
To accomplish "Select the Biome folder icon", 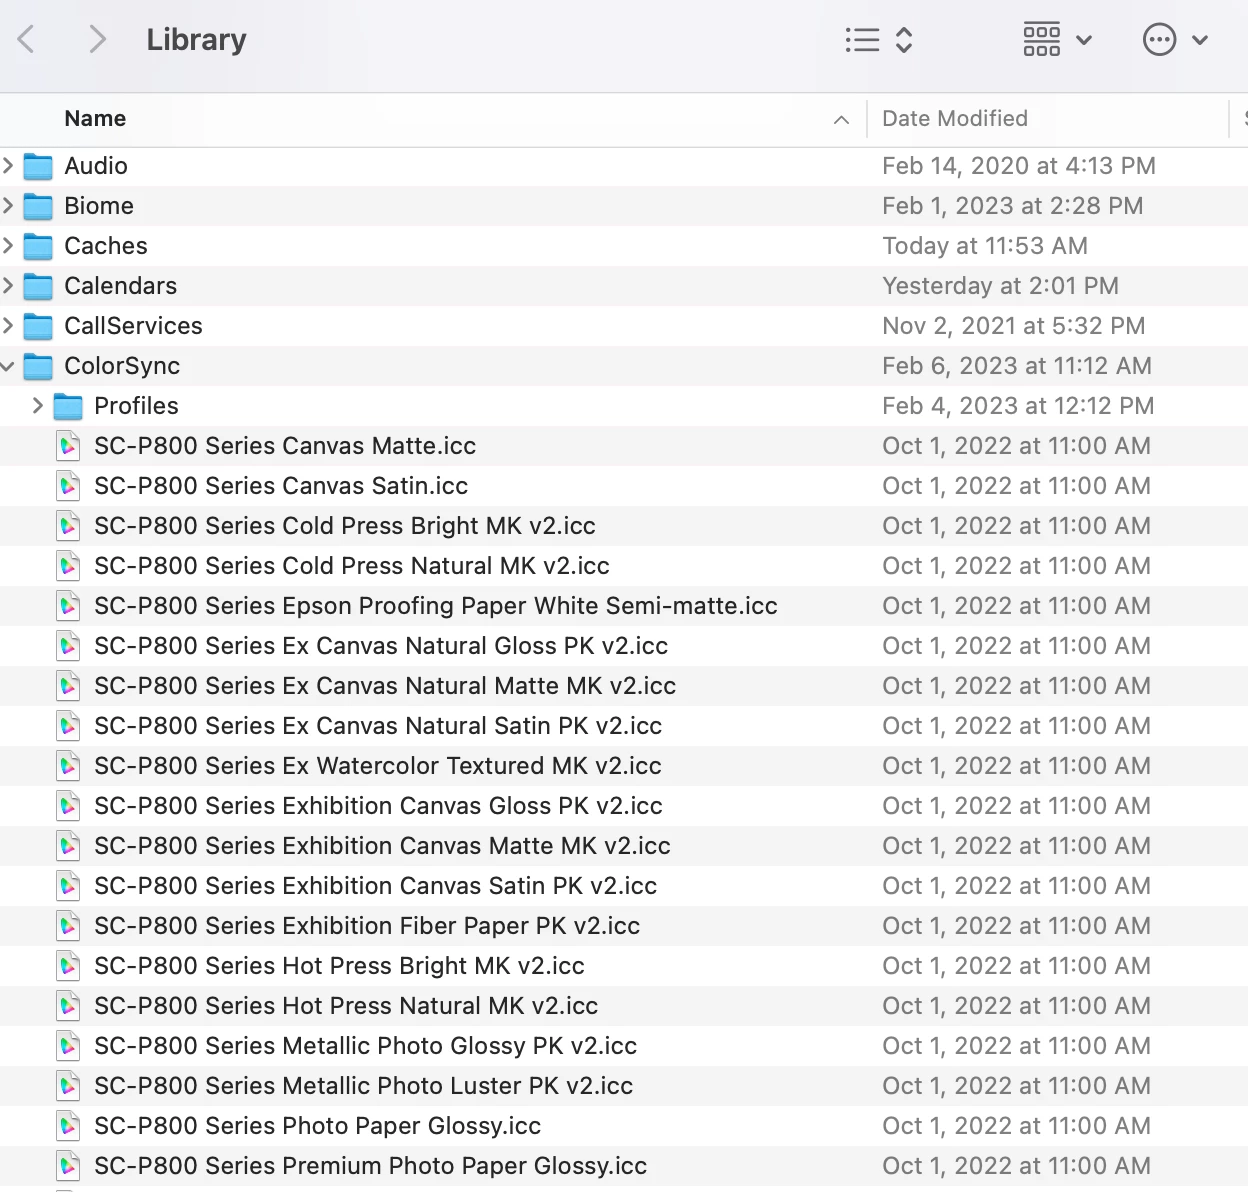I will click(x=38, y=206).
